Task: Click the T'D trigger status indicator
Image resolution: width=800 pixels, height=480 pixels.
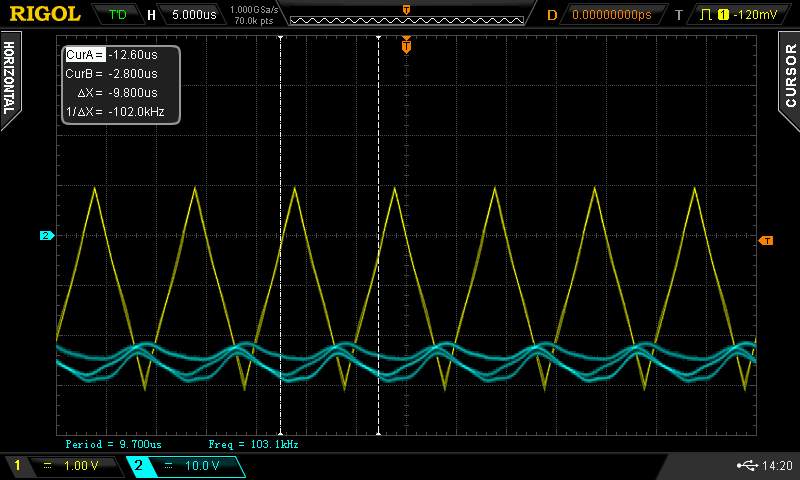Action: 118,15
